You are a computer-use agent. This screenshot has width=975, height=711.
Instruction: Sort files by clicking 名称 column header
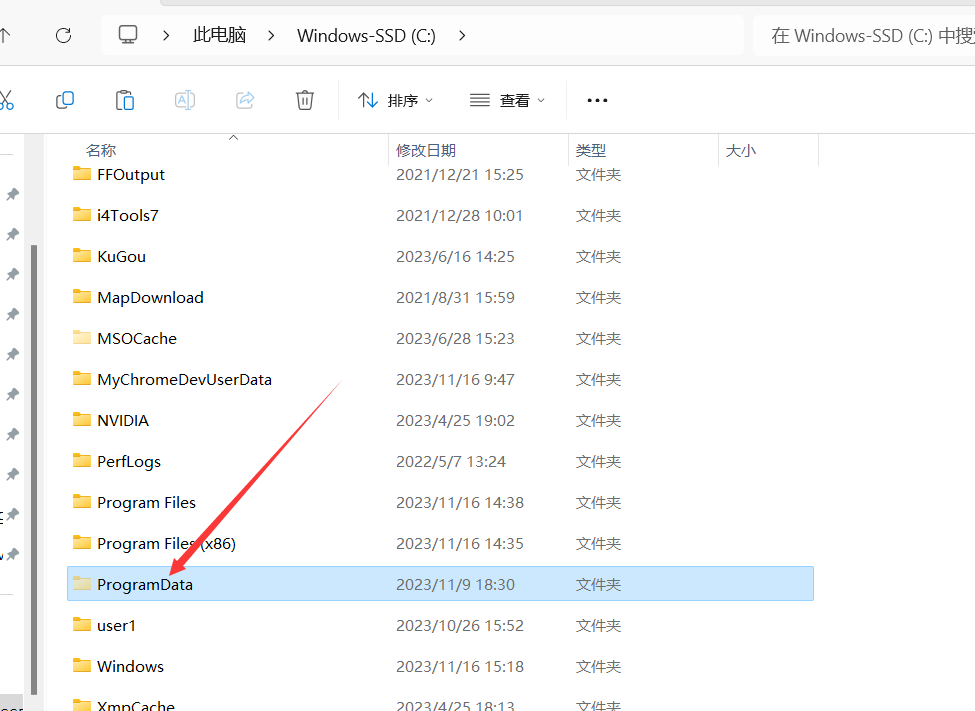pyautogui.click(x=100, y=149)
